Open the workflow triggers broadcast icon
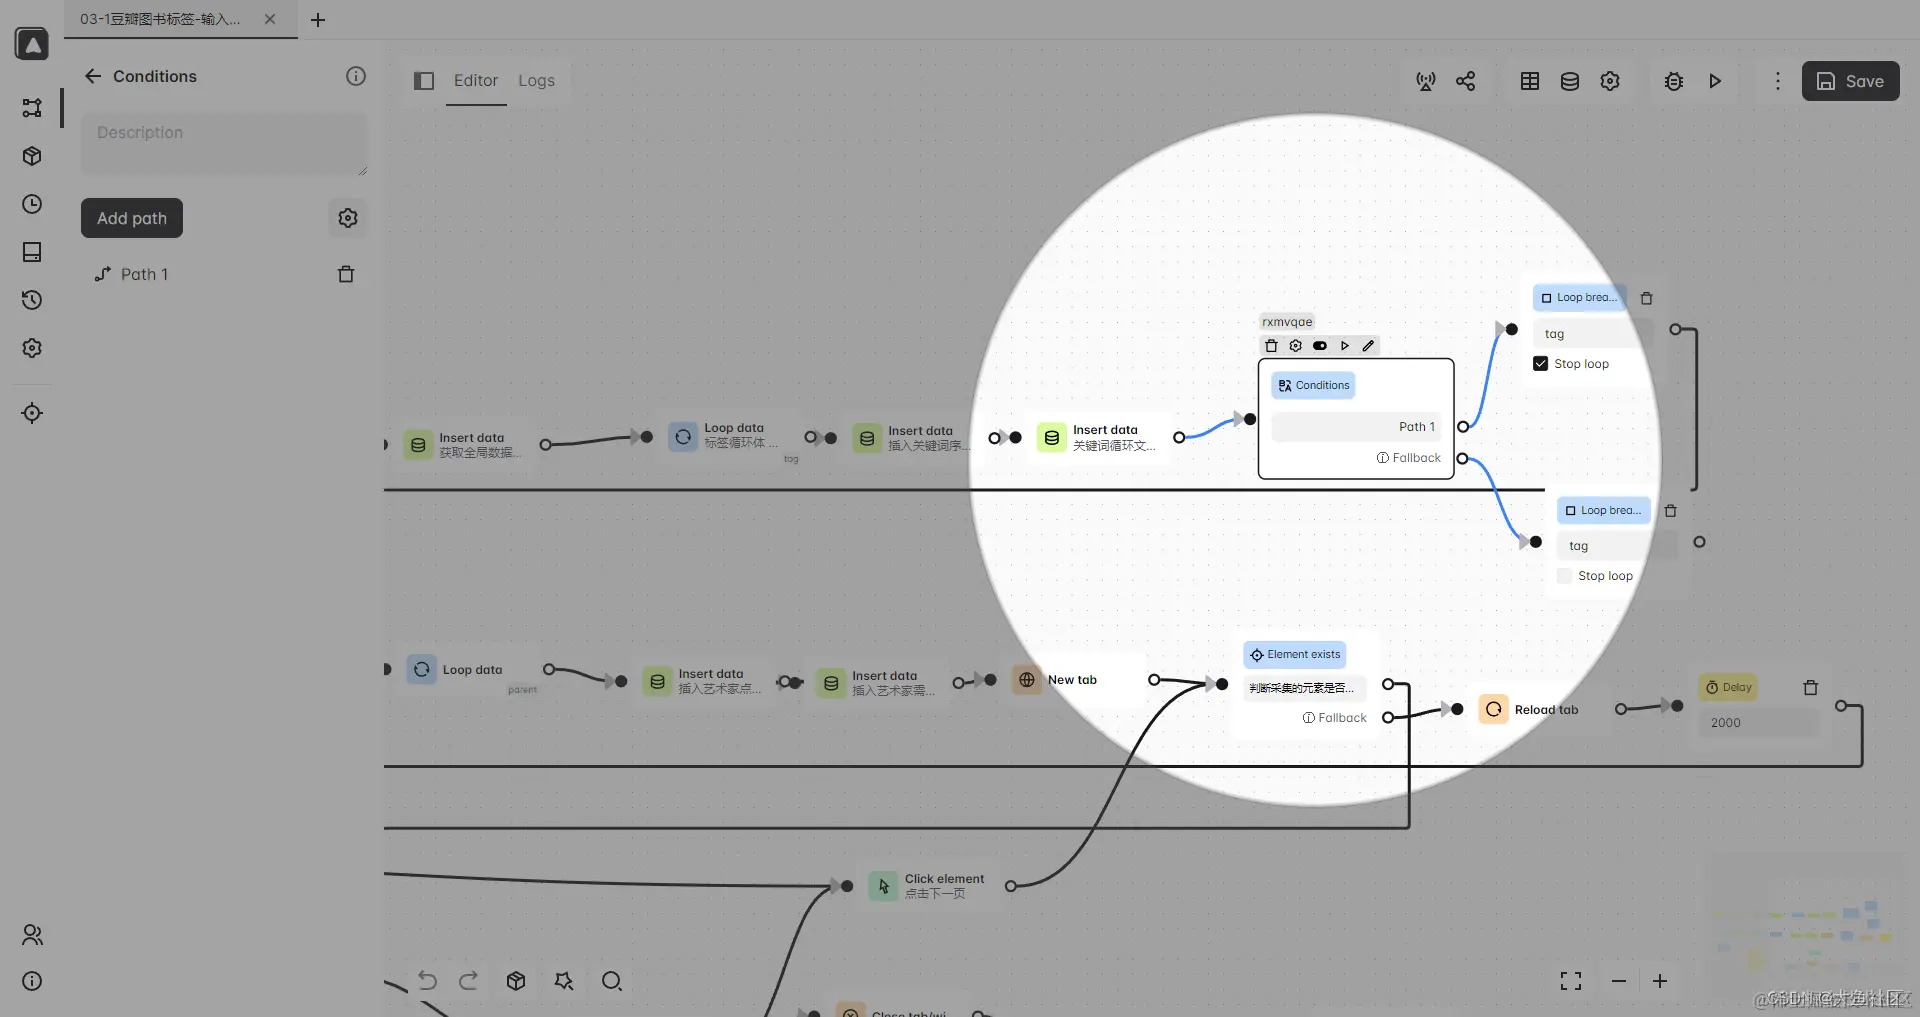The image size is (1920, 1017). [x=1426, y=81]
